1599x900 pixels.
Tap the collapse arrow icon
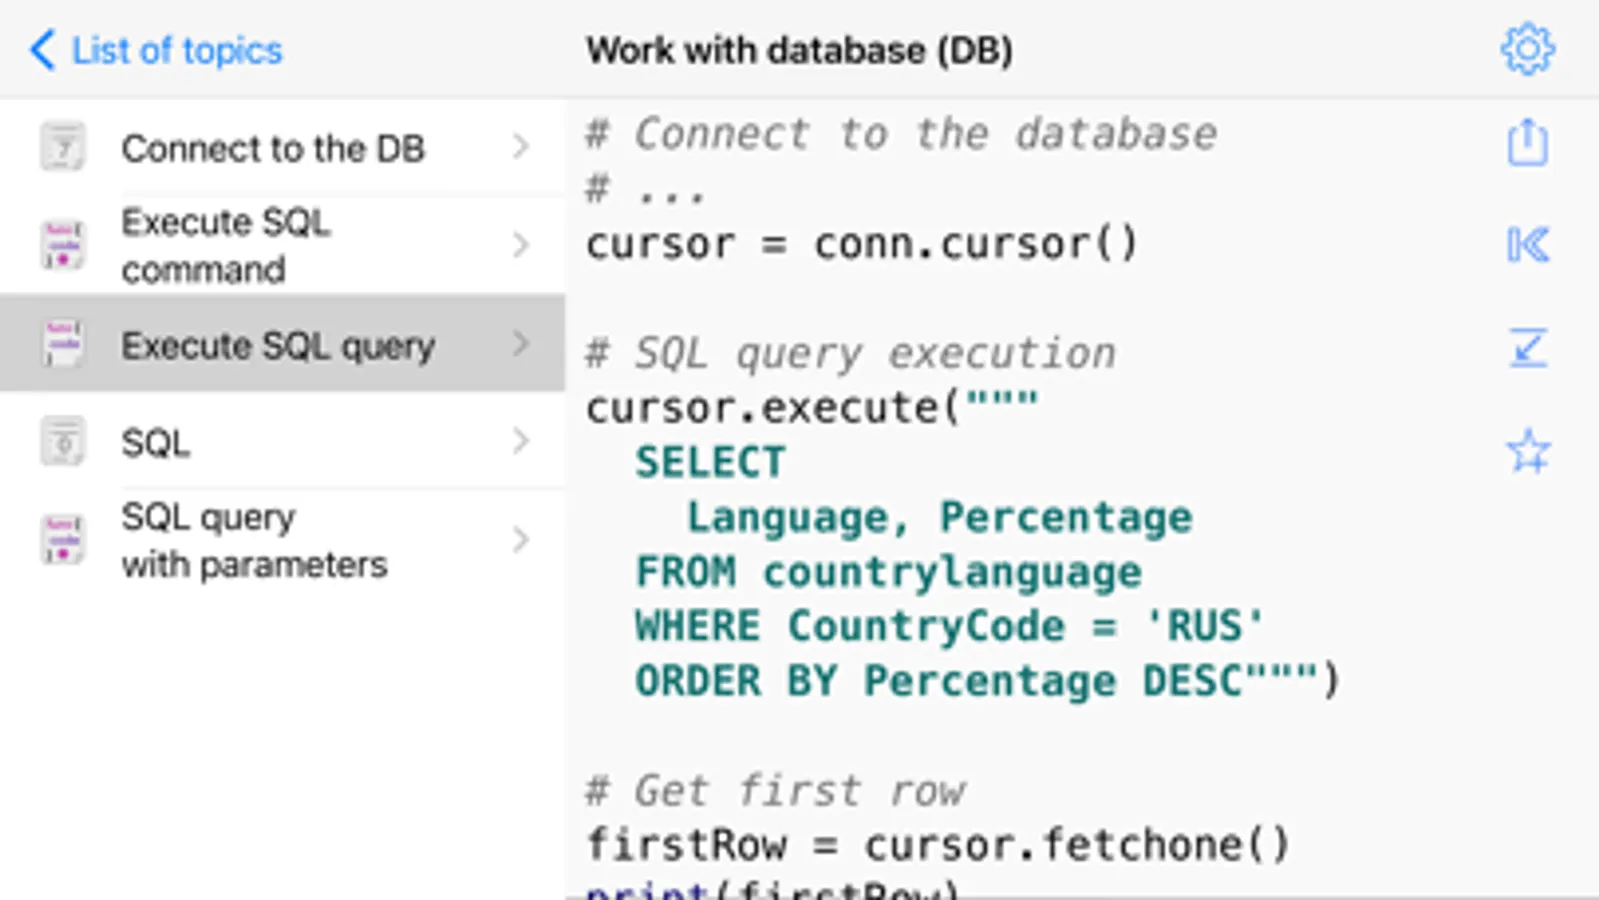click(x=1527, y=348)
